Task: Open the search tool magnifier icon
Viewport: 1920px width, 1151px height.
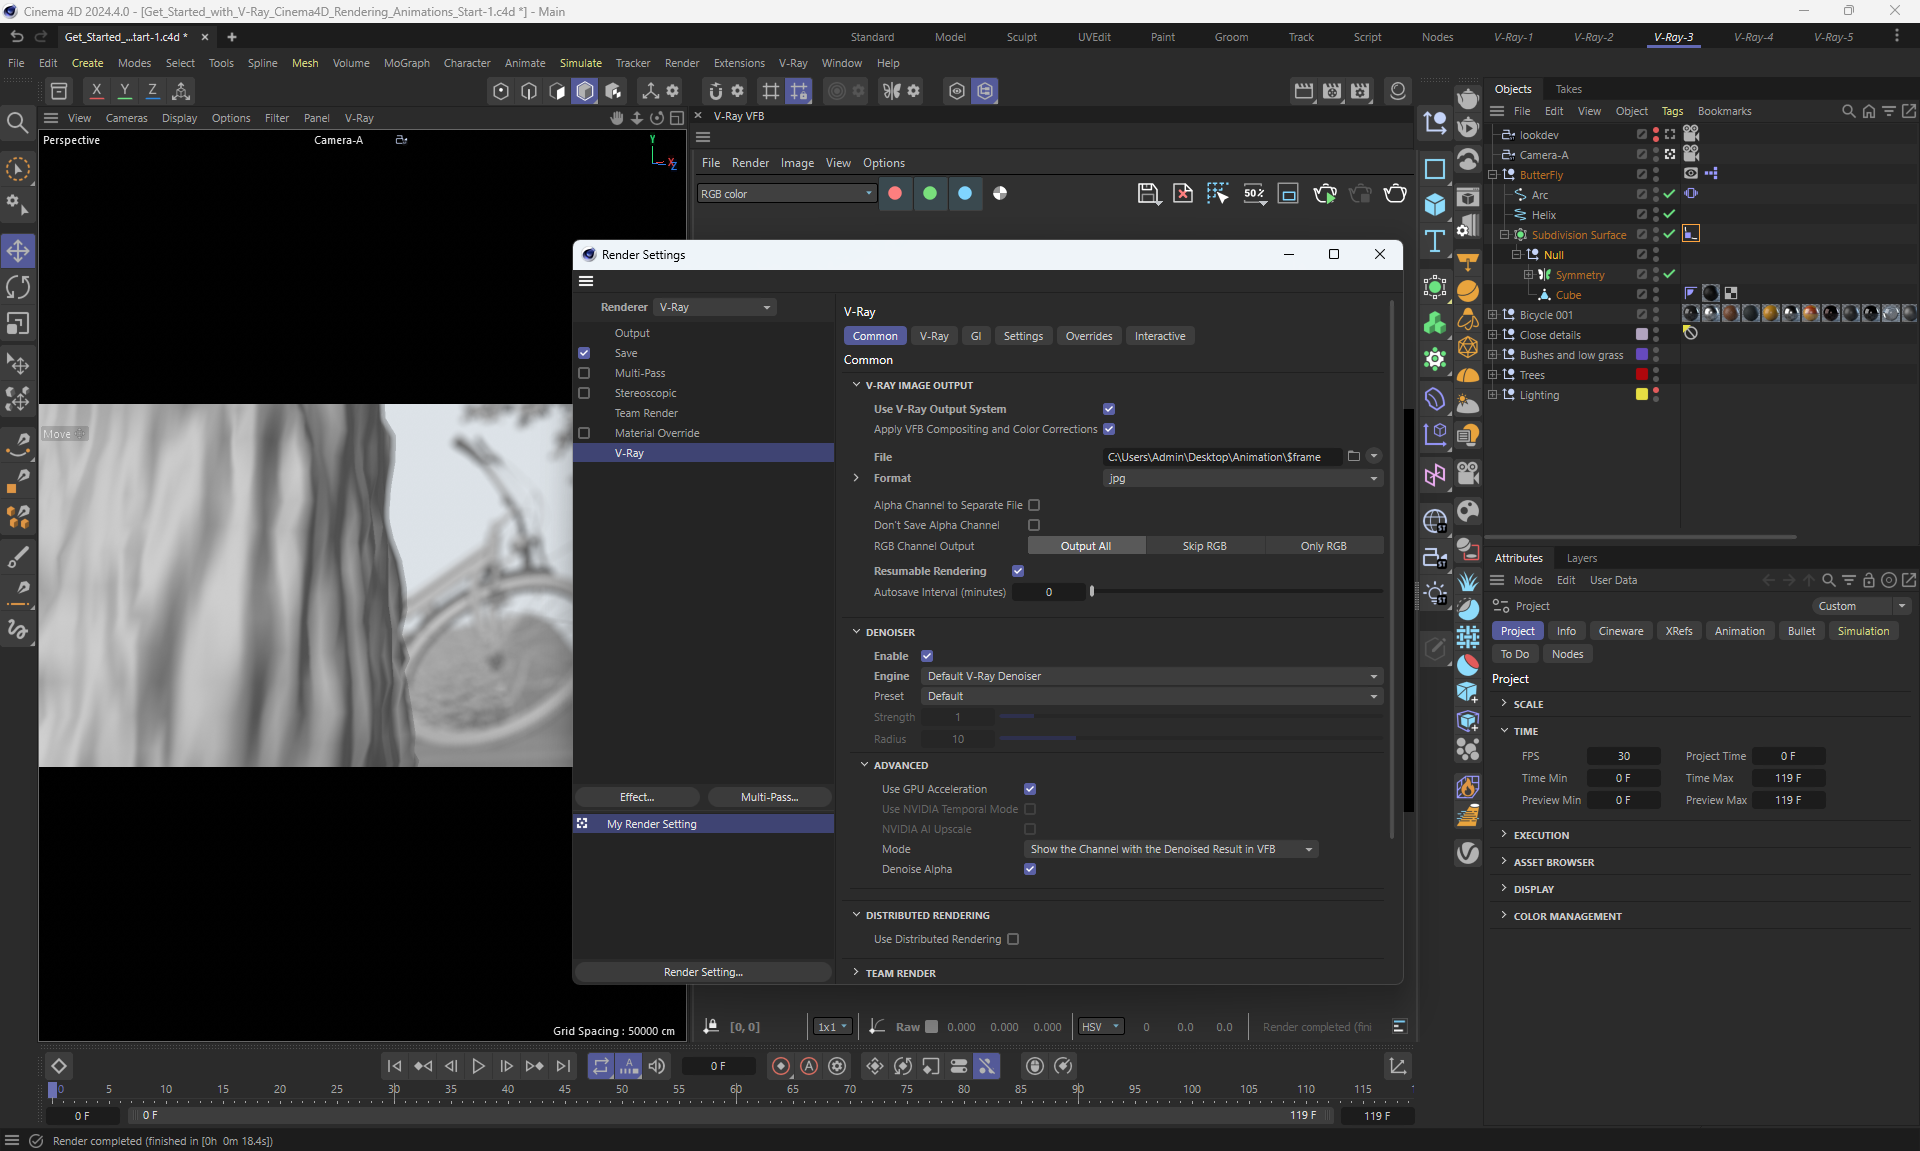Action: point(17,123)
